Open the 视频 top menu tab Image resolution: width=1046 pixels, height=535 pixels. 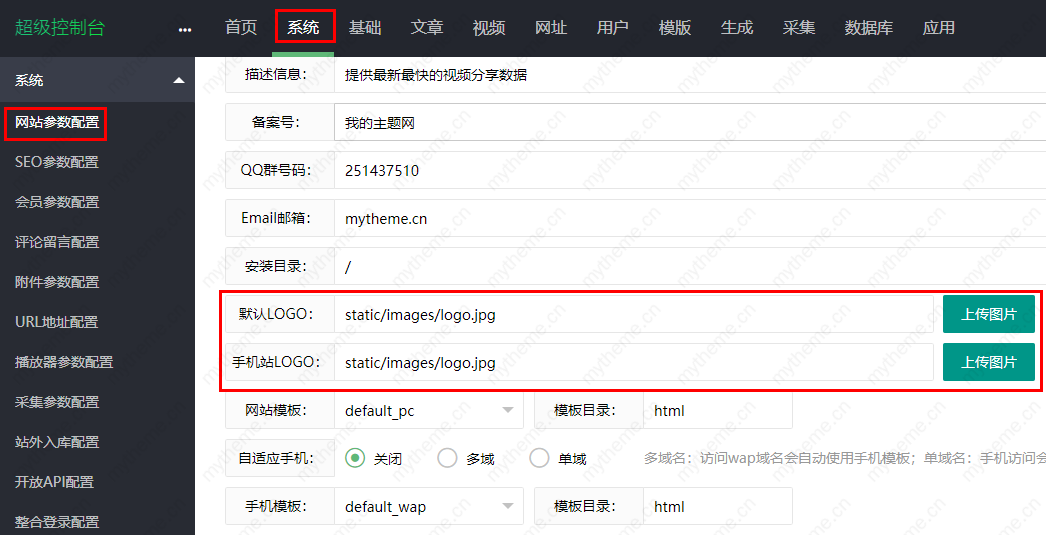click(489, 28)
